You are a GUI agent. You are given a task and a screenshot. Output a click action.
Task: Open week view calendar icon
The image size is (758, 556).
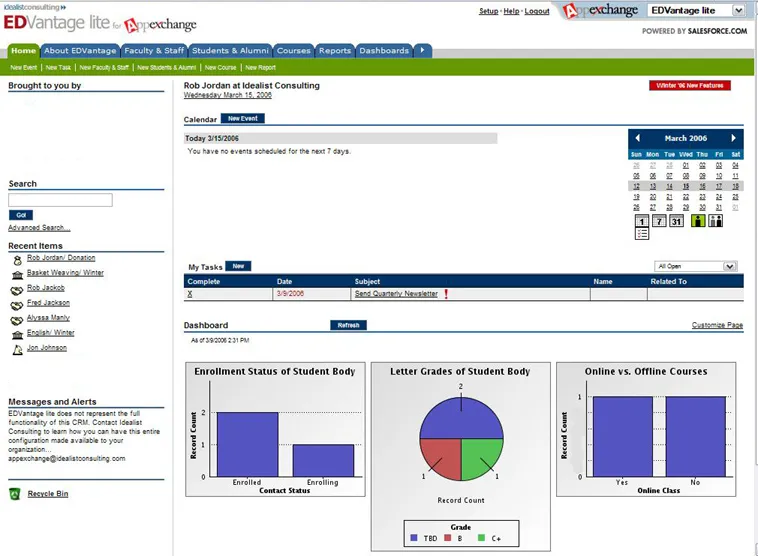(x=659, y=221)
